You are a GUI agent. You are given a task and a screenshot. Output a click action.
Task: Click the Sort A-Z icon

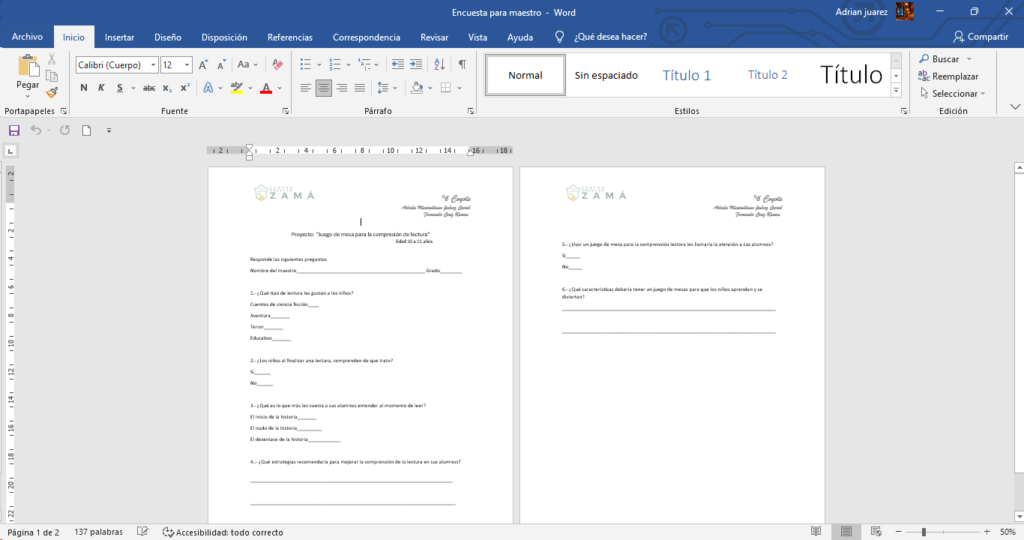440,65
